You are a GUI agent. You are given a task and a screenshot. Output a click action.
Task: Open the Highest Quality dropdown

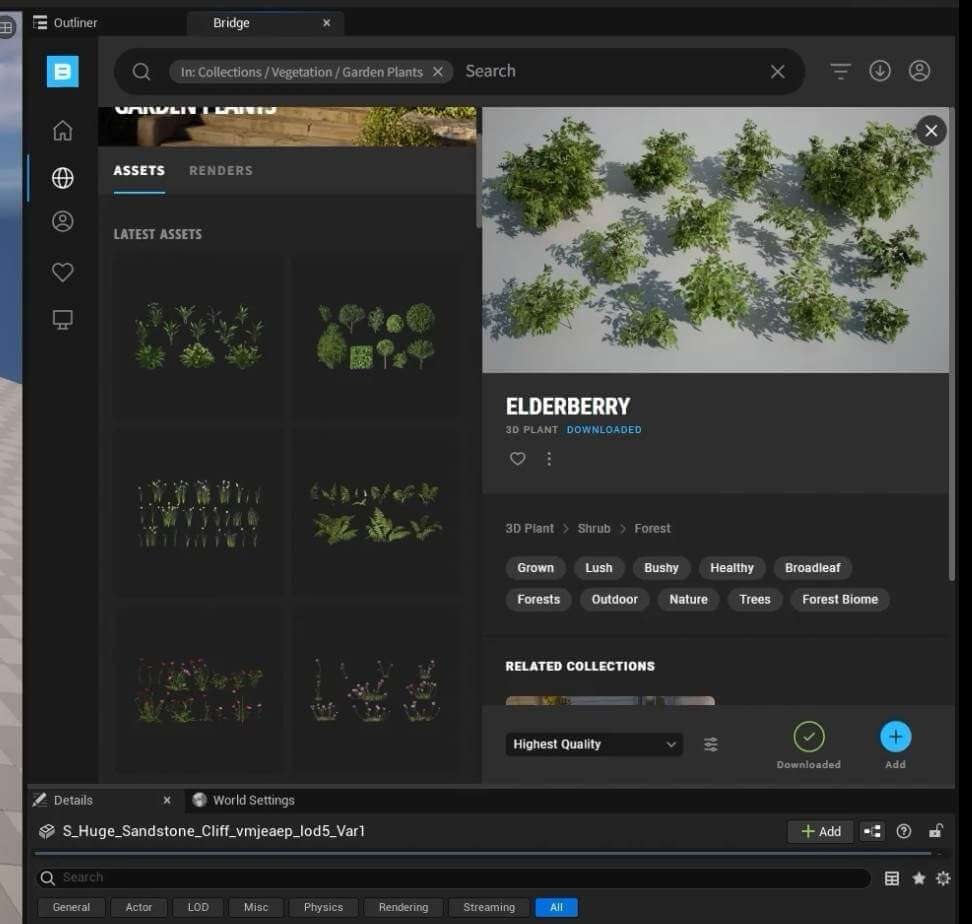tap(594, 744)
